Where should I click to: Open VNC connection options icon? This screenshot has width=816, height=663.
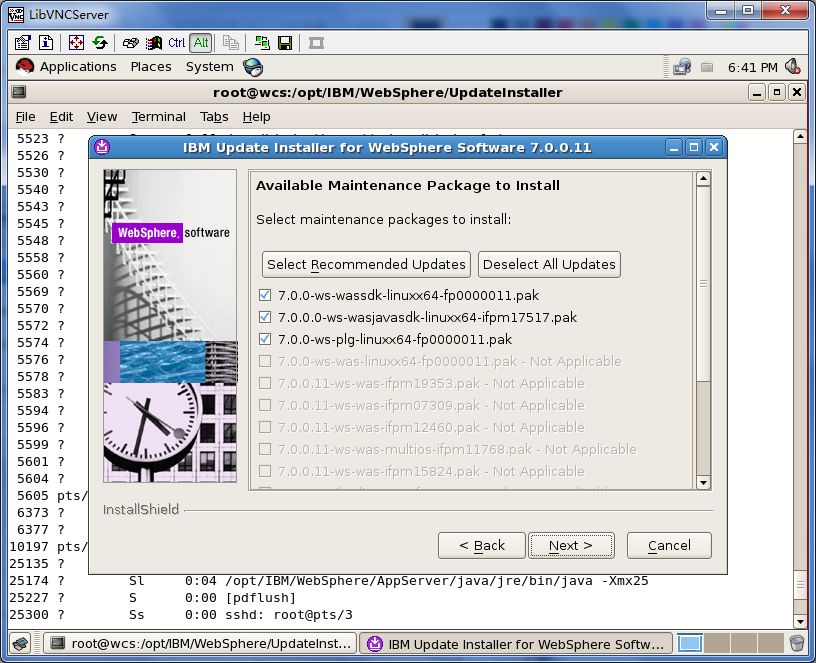(22, 43)
